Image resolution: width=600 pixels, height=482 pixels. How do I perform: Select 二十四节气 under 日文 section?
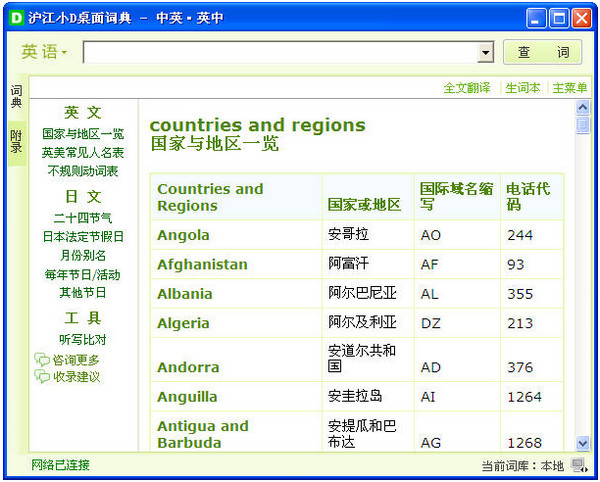tap(83, 218)
